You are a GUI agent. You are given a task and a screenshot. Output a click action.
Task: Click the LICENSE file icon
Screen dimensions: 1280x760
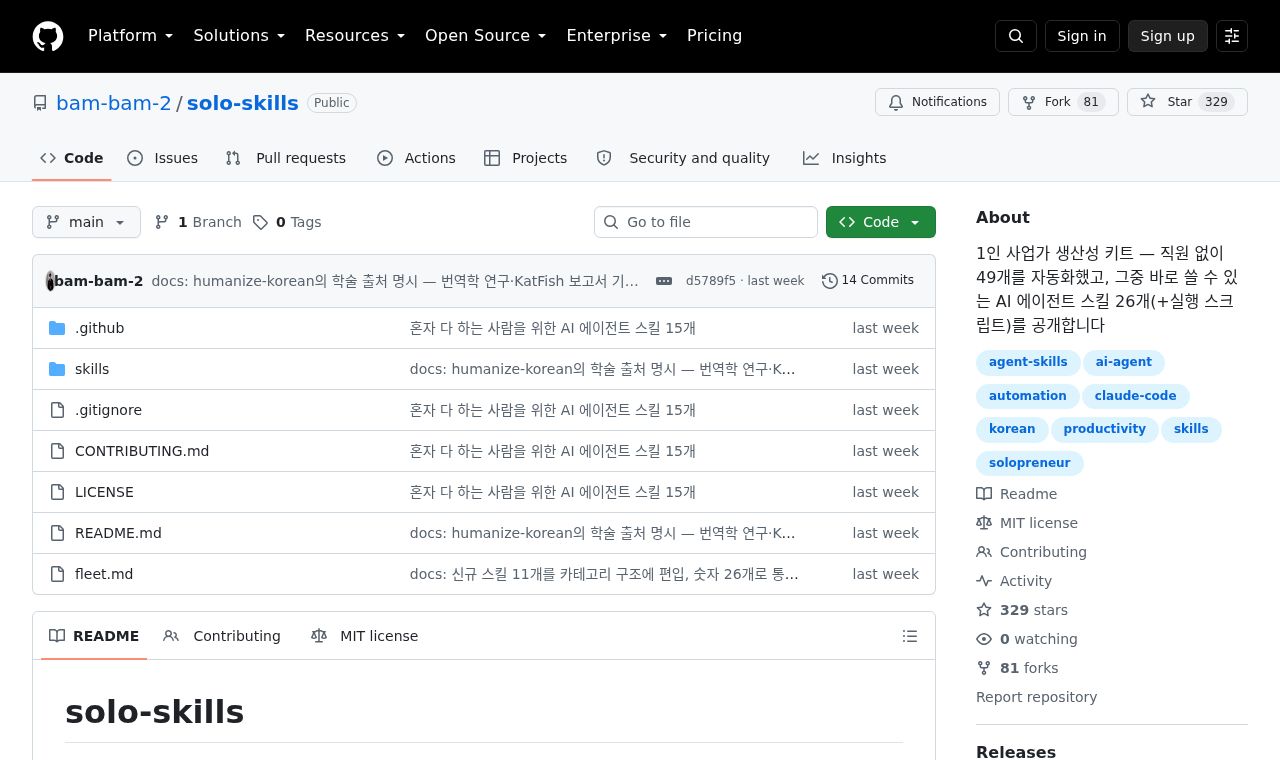click(x=57, y=492)
